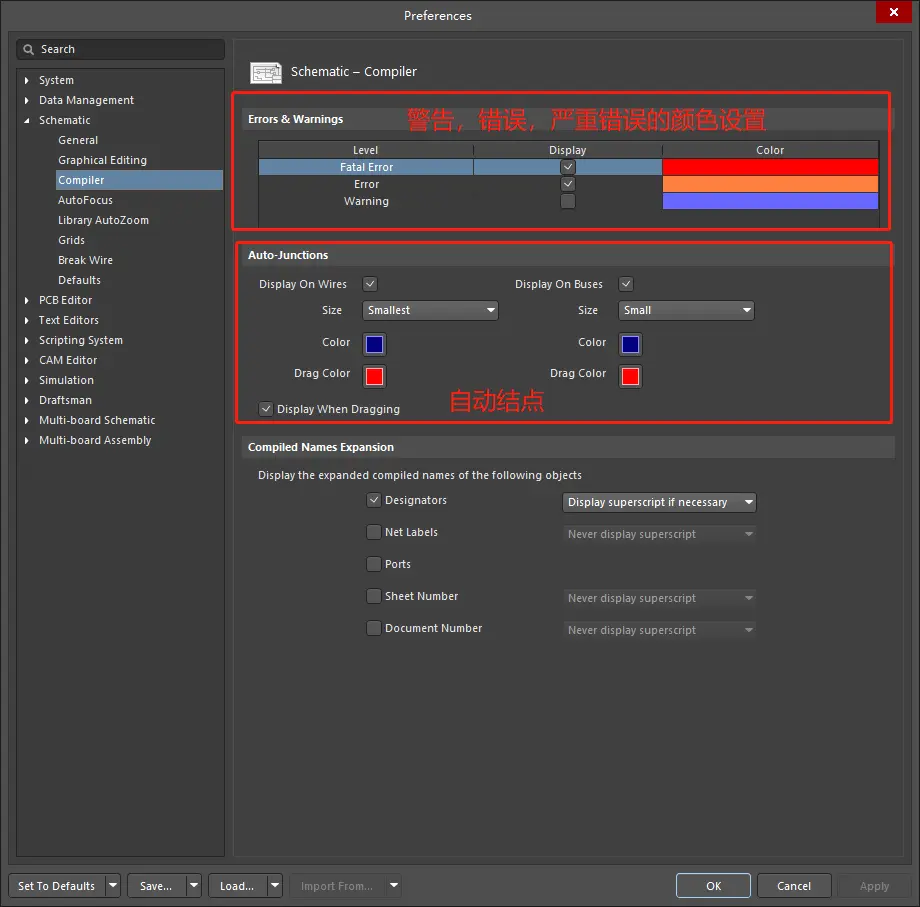
Task: Open Graphical Editing preferences page
Action: tap(103, 160)
